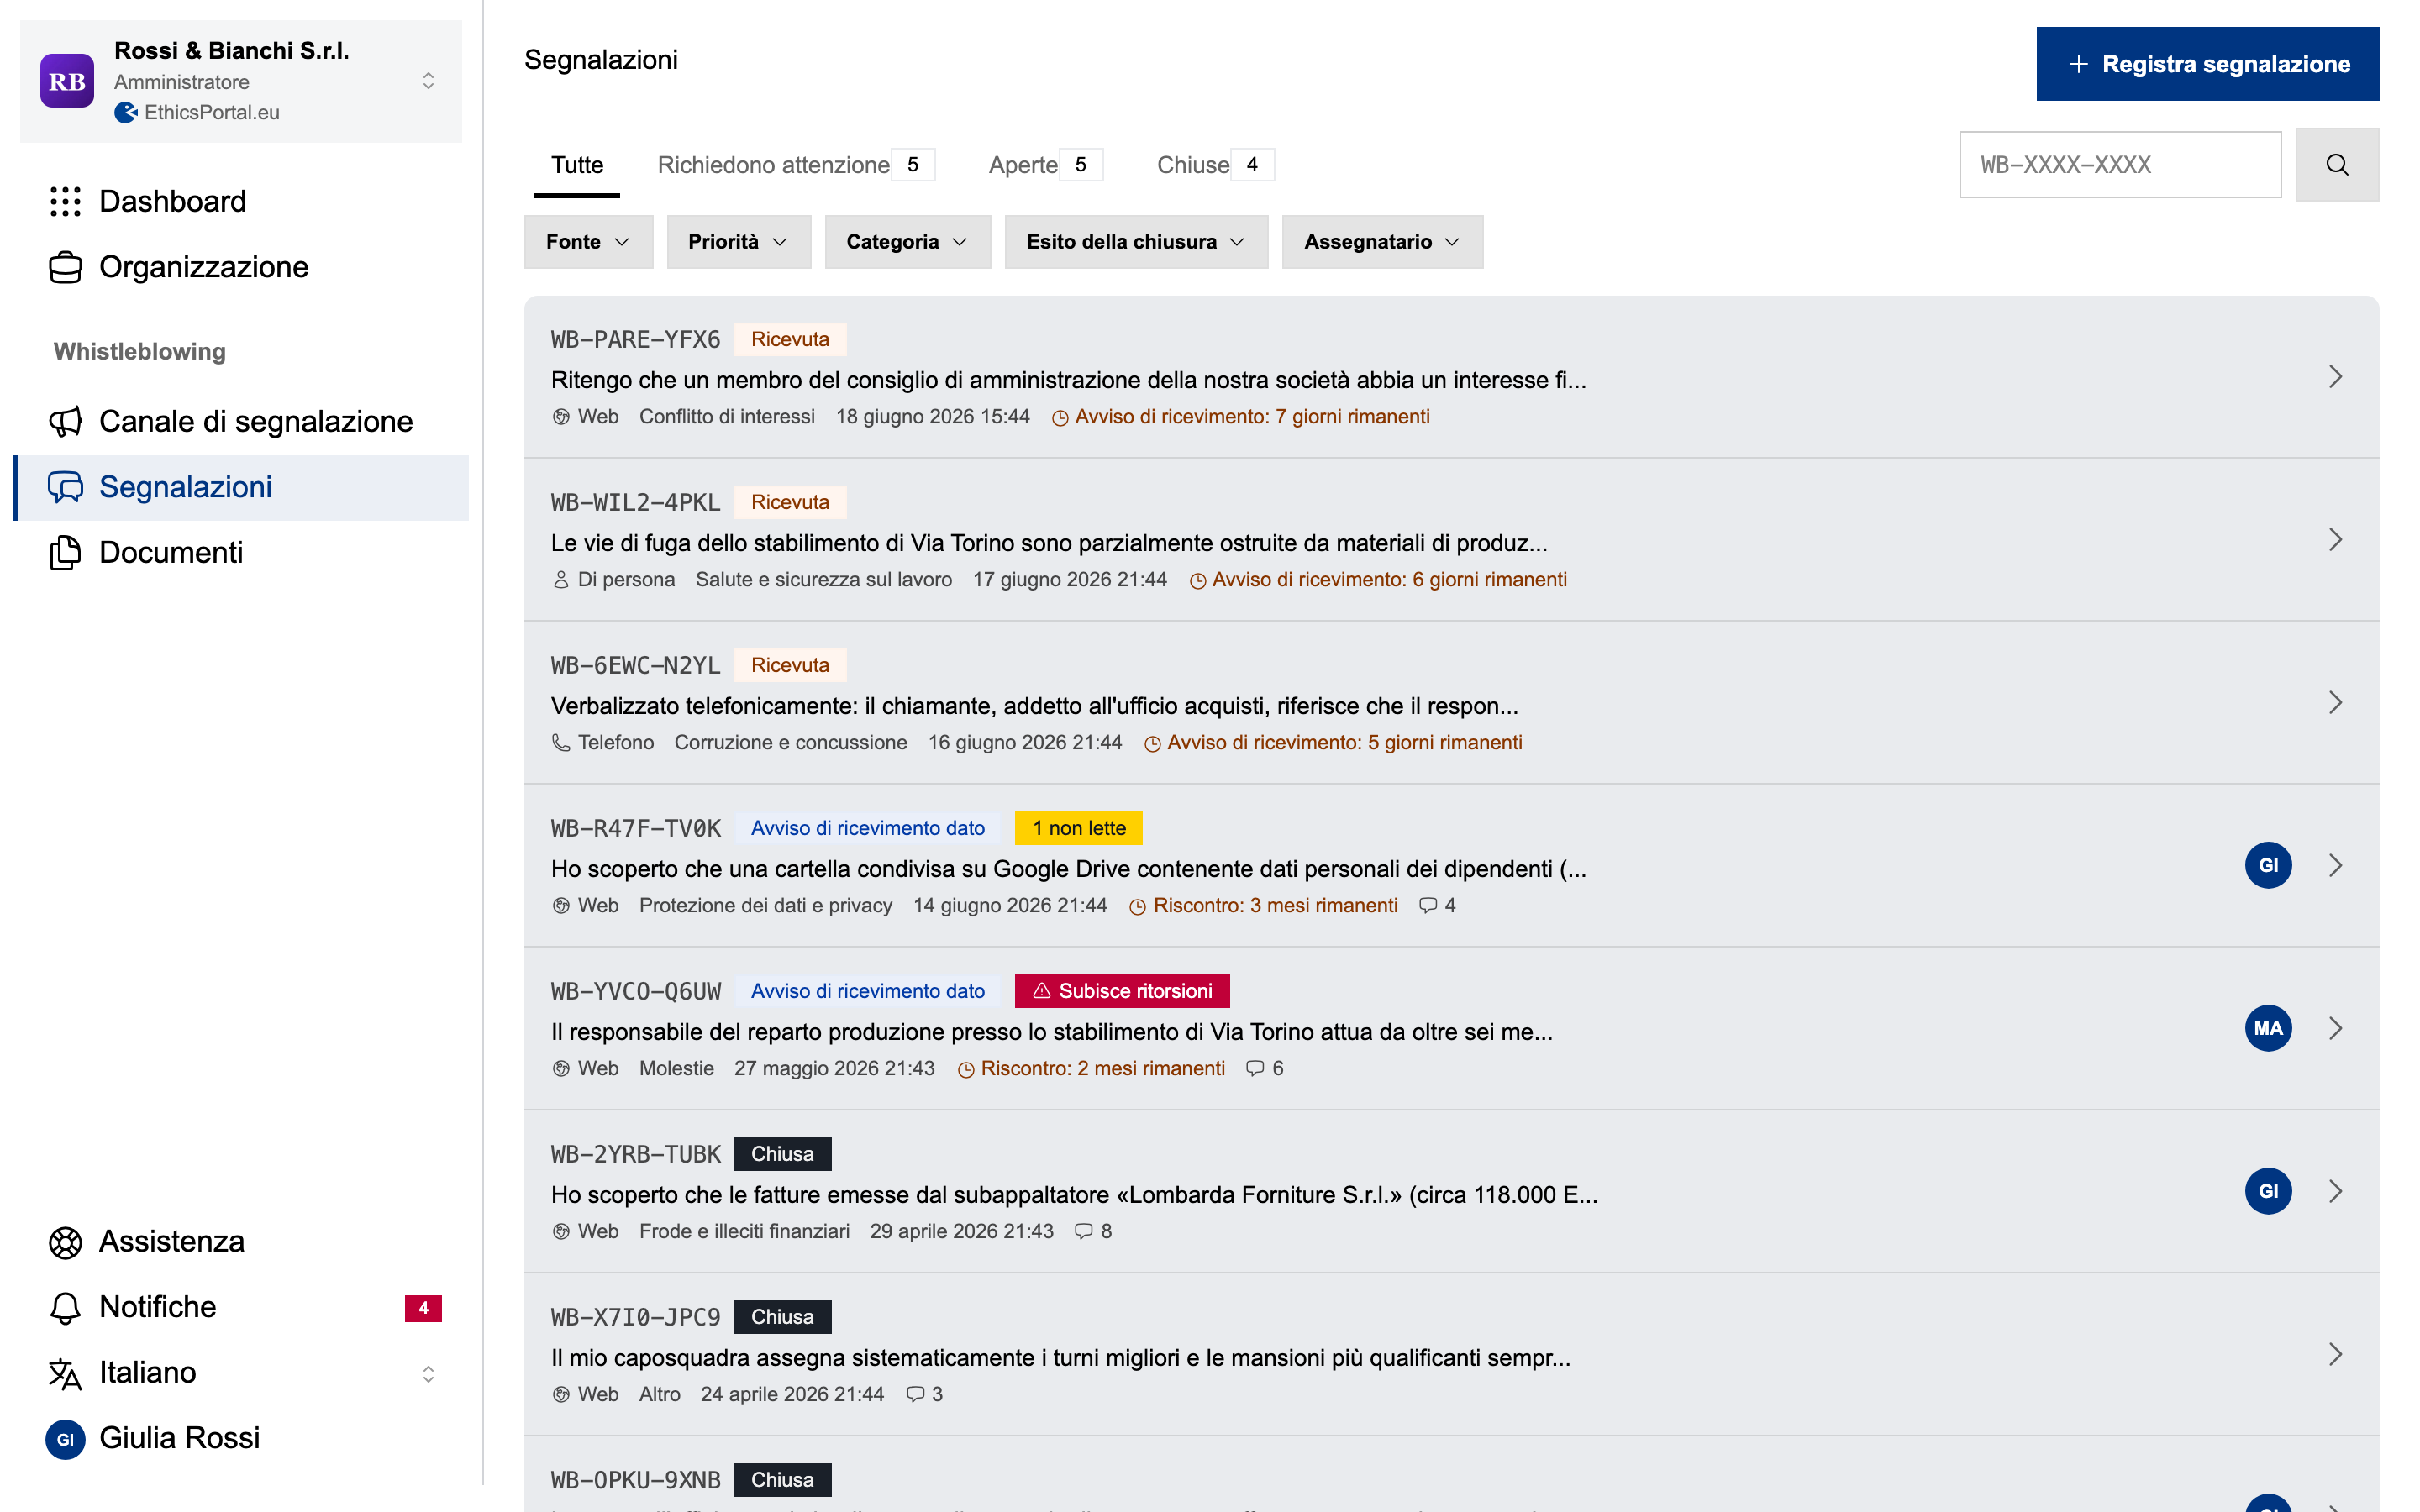Click the comments icon on WB-2YRB-TUBK
This screenshot has width=2420, height=1512.
coord(1083,1231)
